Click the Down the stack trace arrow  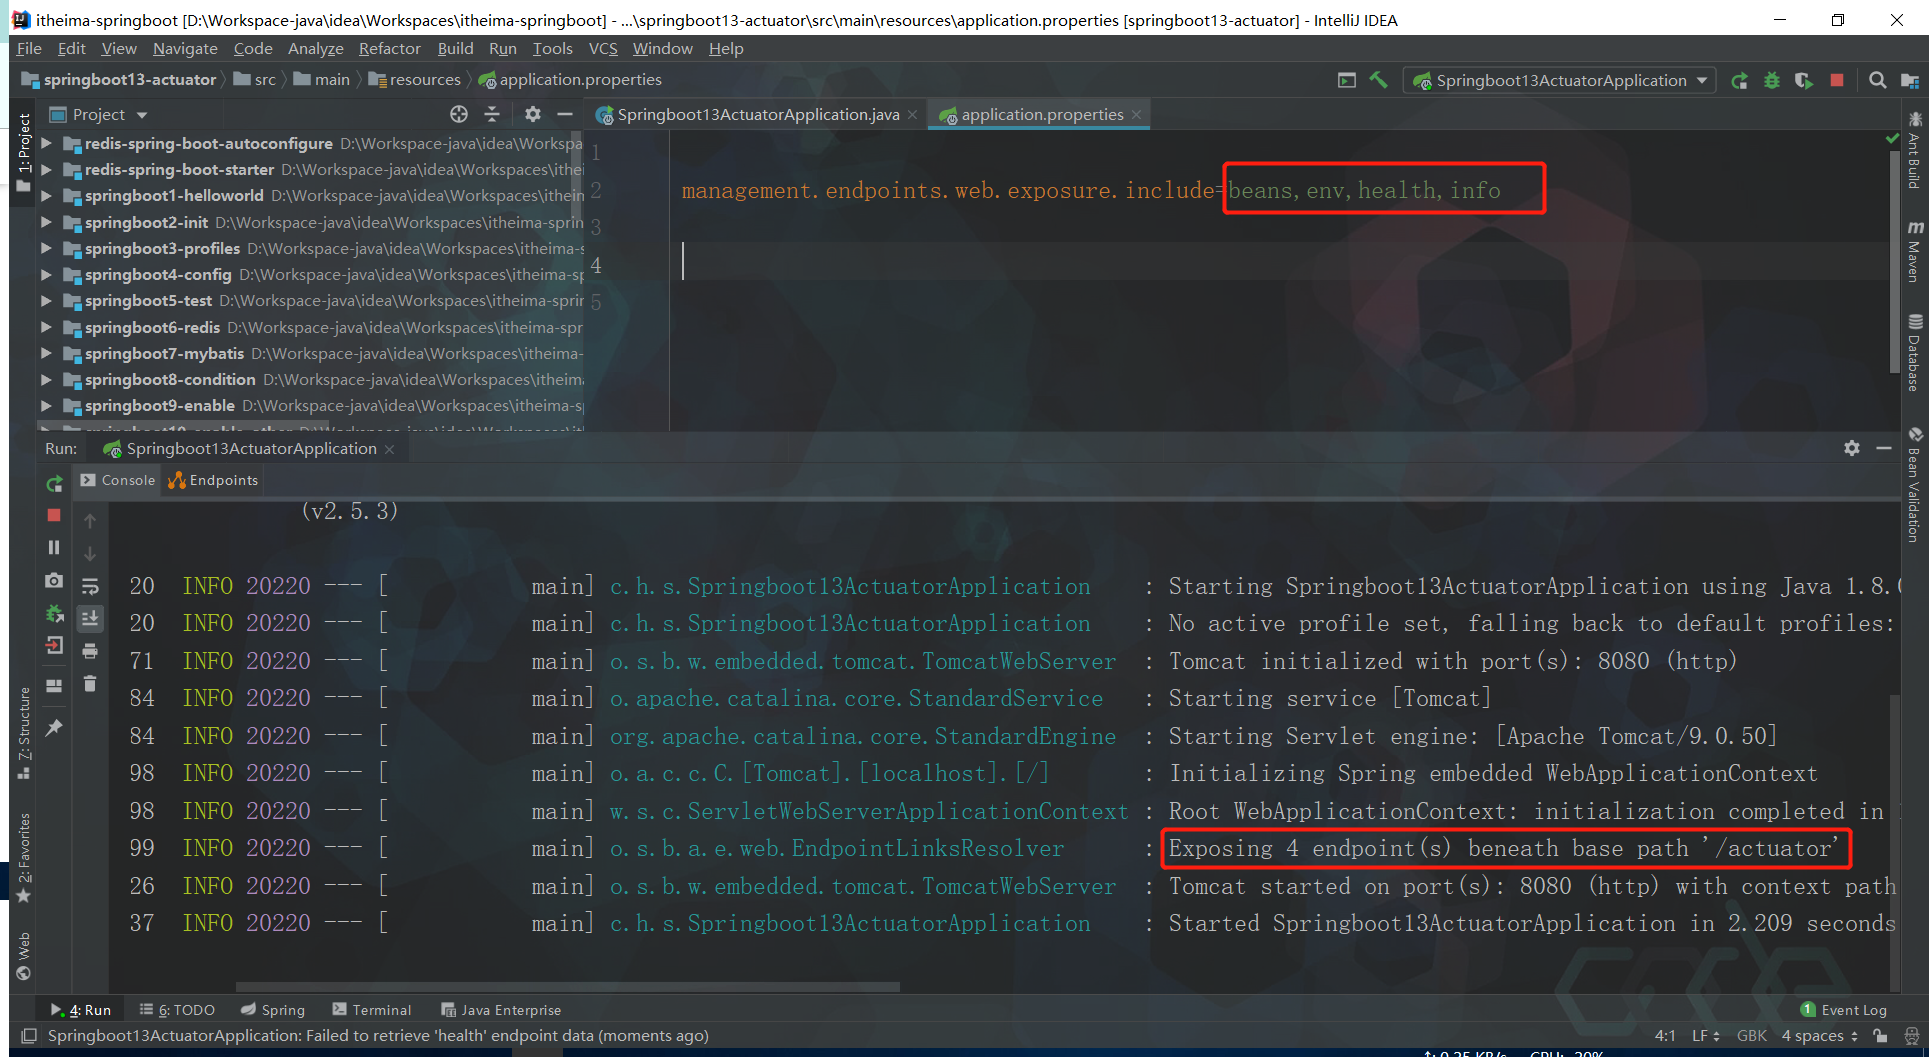tap(90, 553)
